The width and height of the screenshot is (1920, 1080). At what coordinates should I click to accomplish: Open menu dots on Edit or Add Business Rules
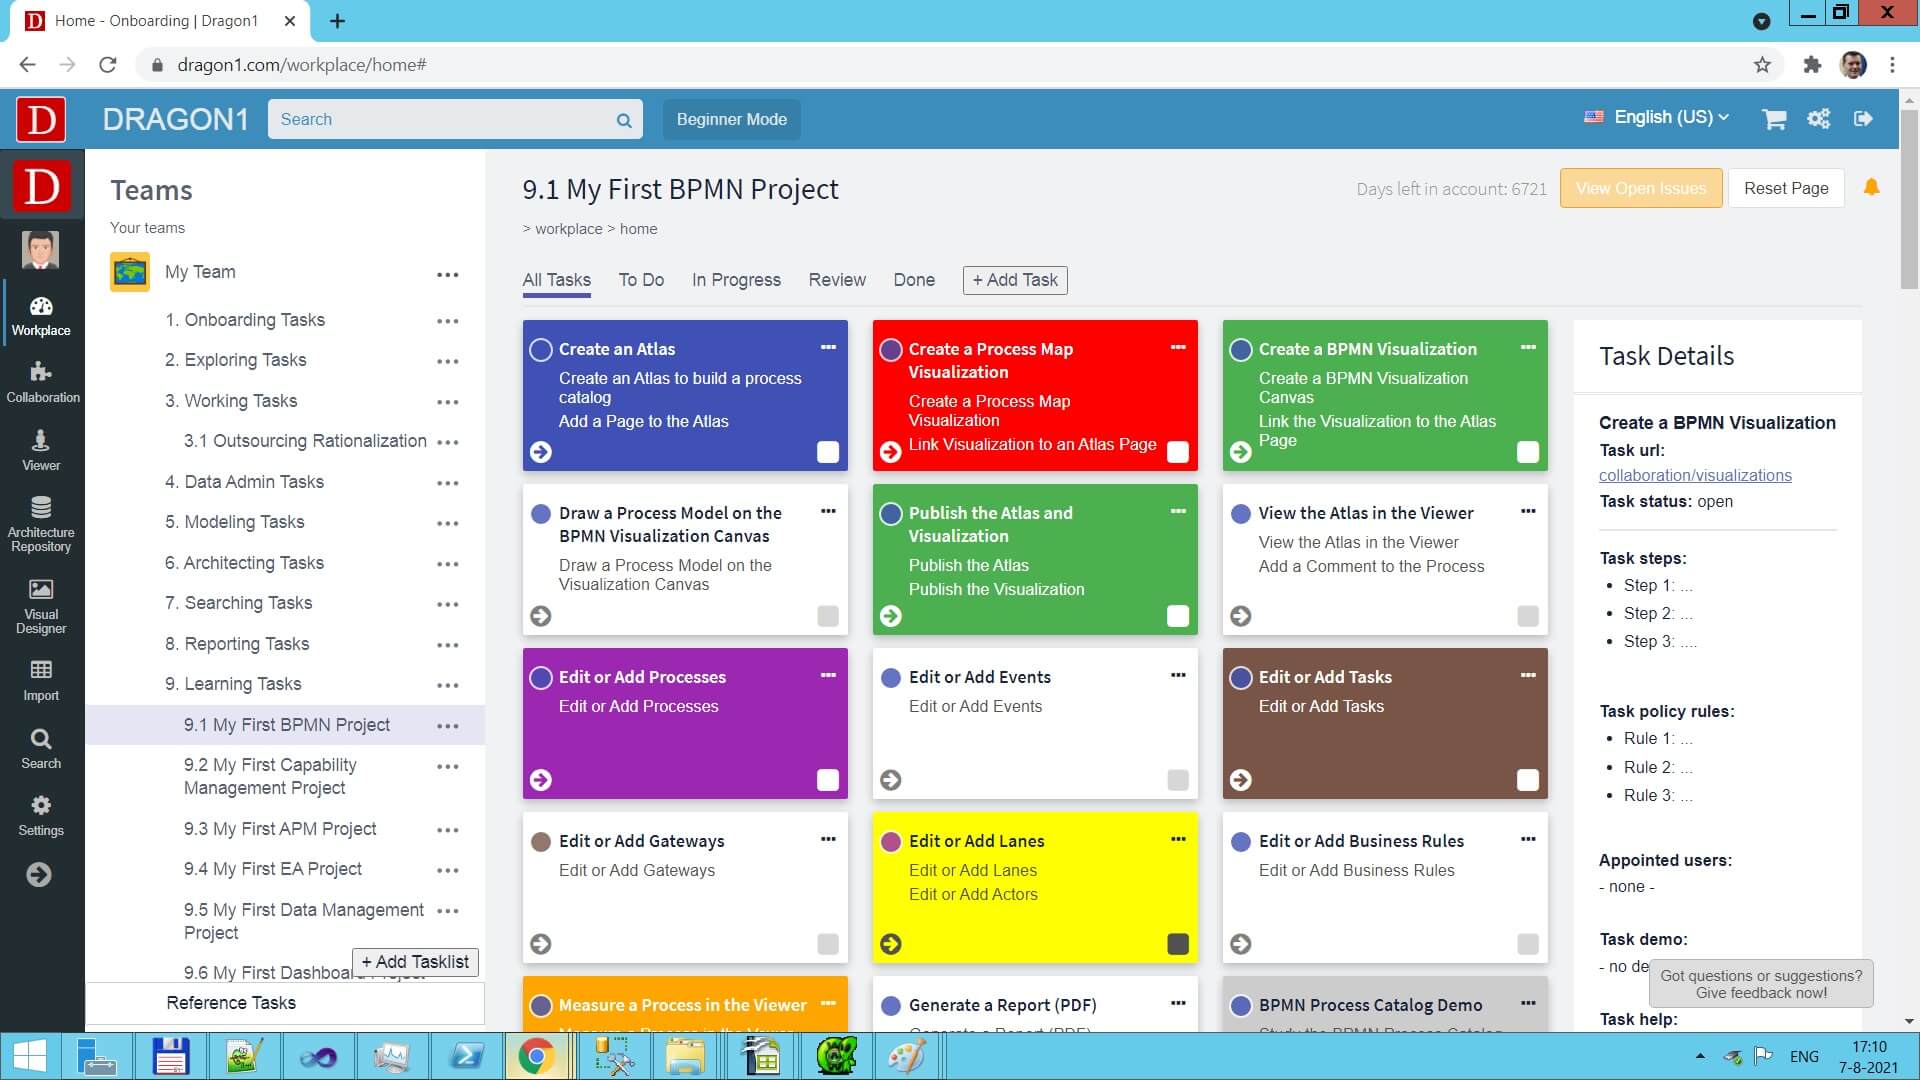[x=1528, y=839]
